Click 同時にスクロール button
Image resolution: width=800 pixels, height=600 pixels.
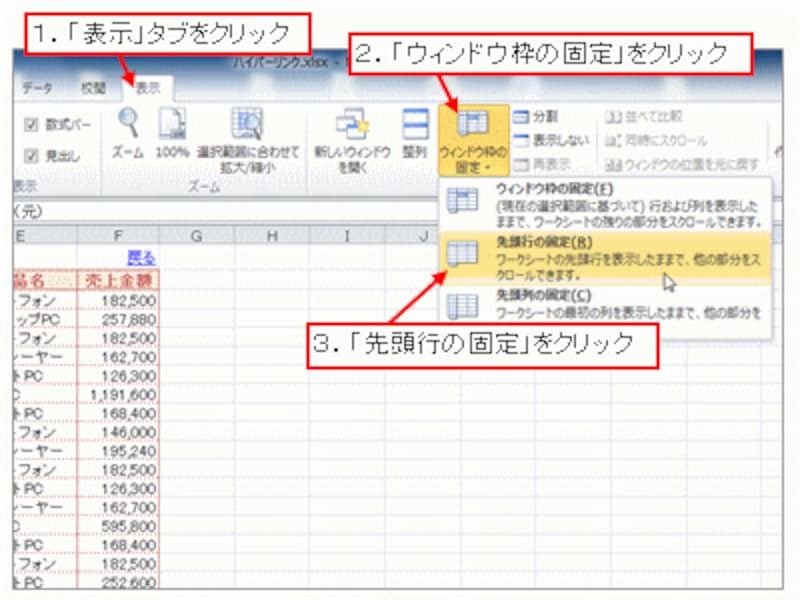point(656,140)
